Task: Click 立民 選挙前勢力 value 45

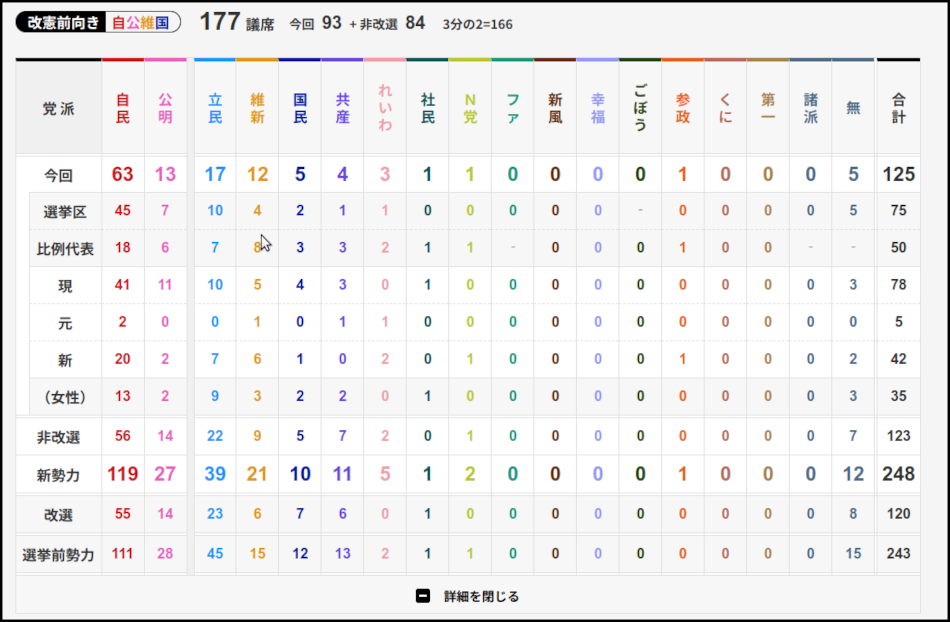Action: (215, 553)
